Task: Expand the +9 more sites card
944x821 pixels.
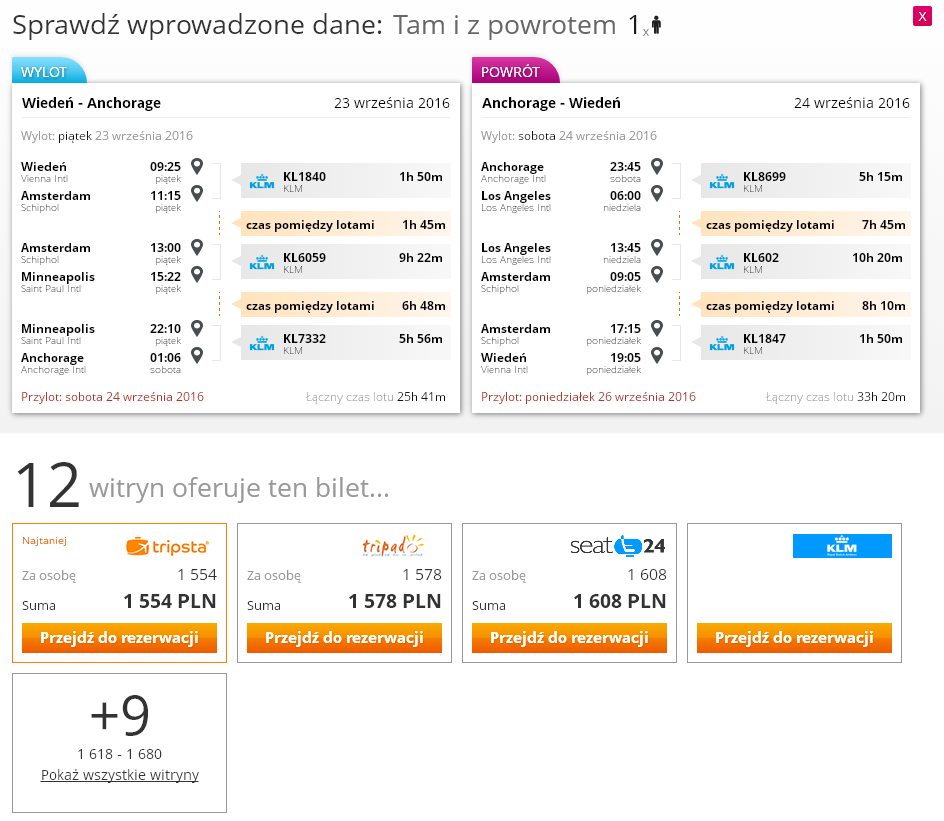Action: [119, 743]
